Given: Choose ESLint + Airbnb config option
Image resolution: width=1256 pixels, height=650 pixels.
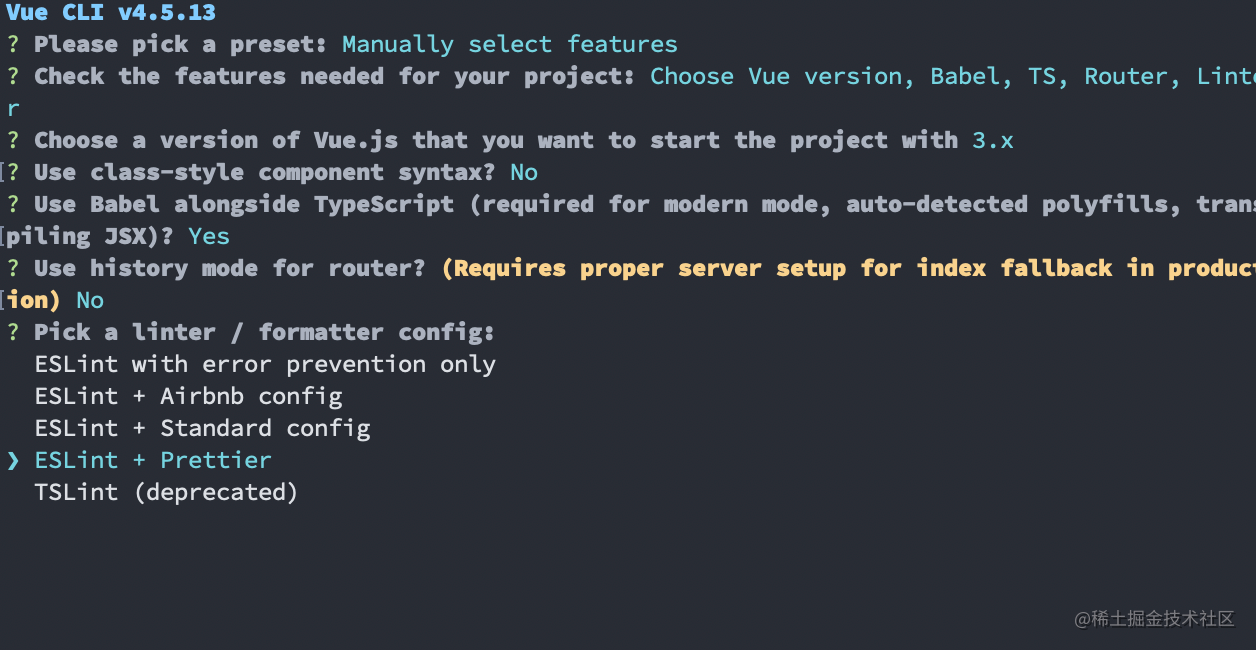Looking at the screenshot, I should (x=189, y=396).
